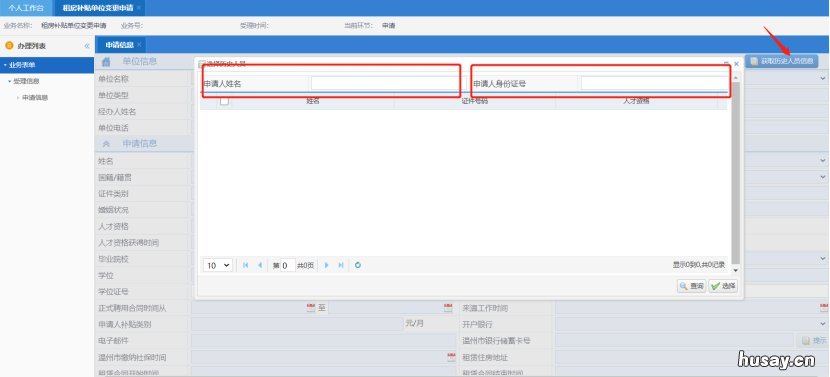Close the 选择历史人员 dialog
Image resolution: width=830 pixels, height=377 pixels.
pyautogui.click(x=736, y=64)
